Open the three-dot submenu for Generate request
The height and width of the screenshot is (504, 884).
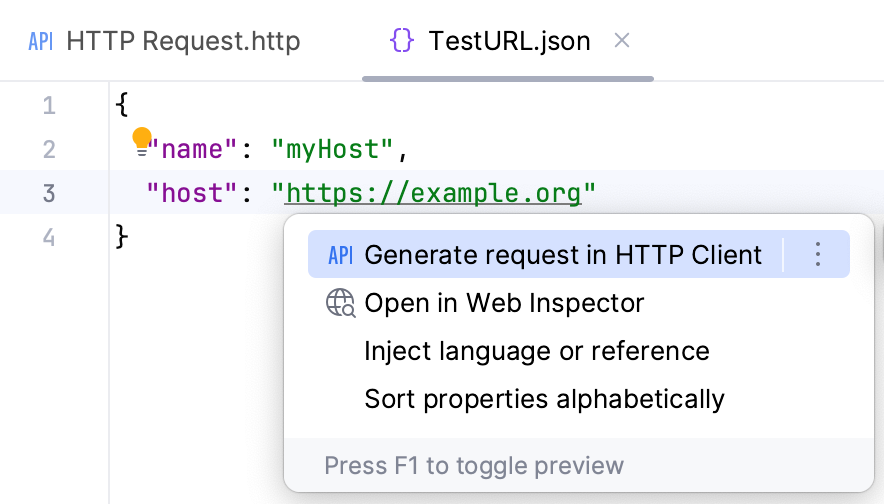pos(817,255)
